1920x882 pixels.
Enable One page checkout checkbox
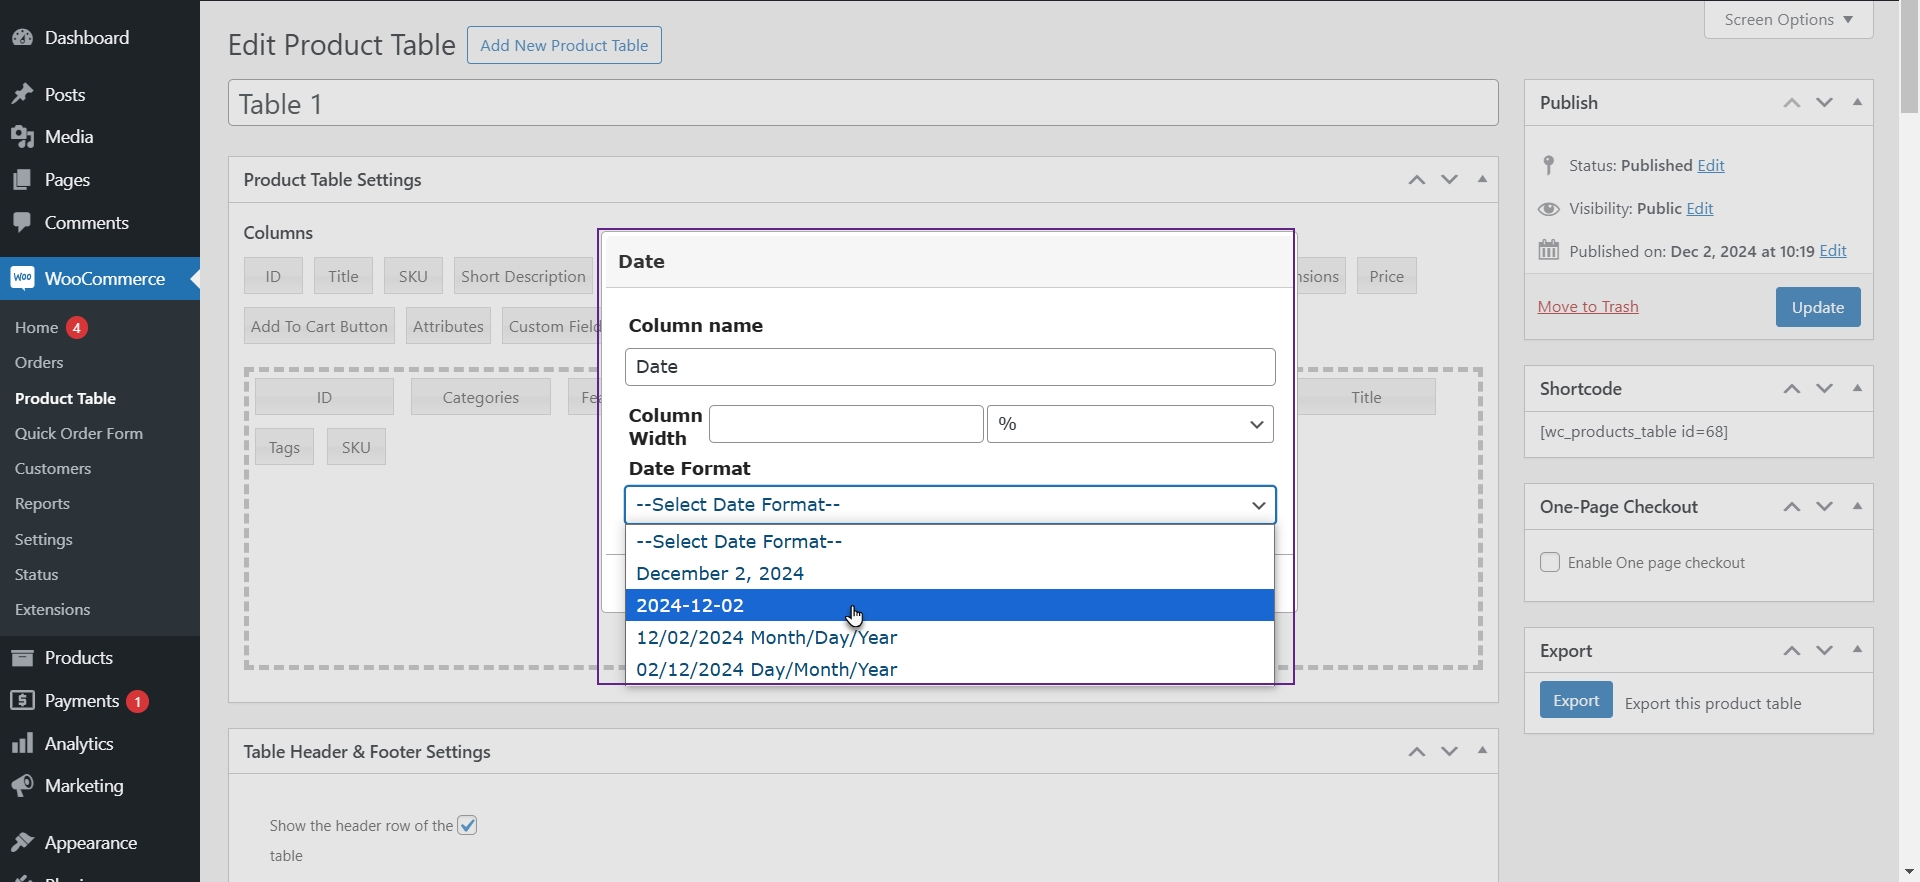1550,562
